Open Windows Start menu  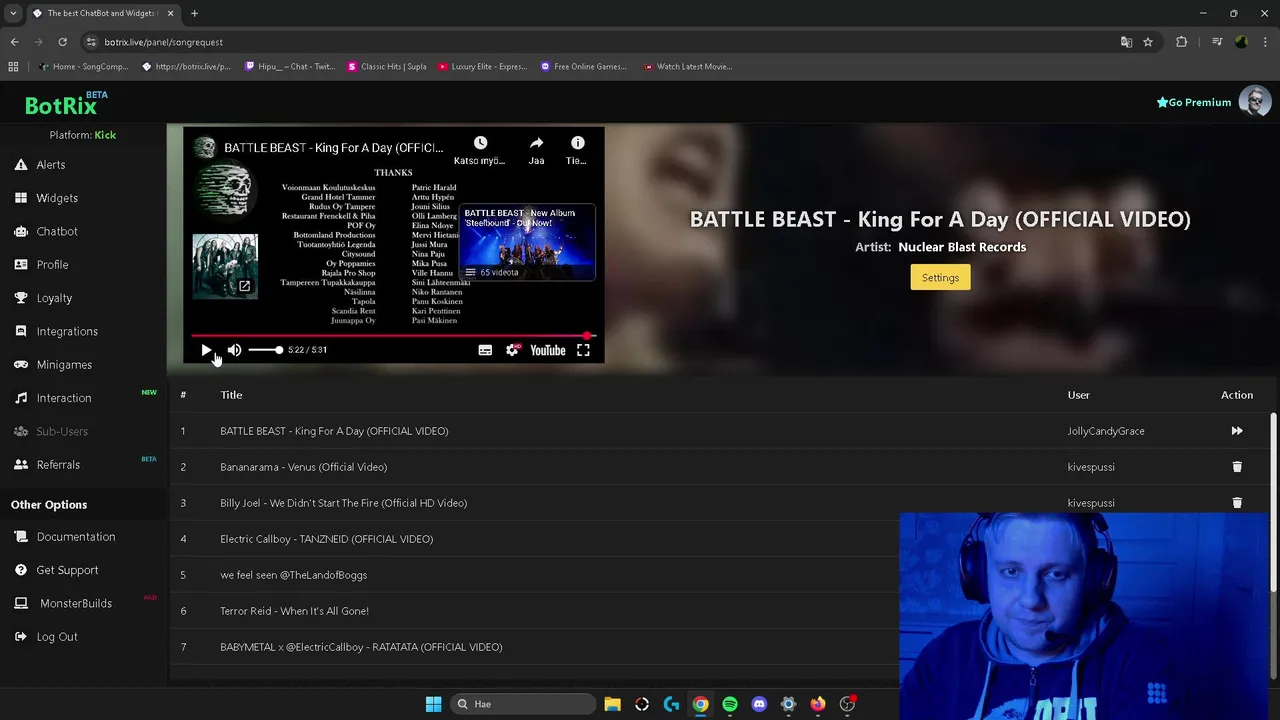(x=433, y=704)
